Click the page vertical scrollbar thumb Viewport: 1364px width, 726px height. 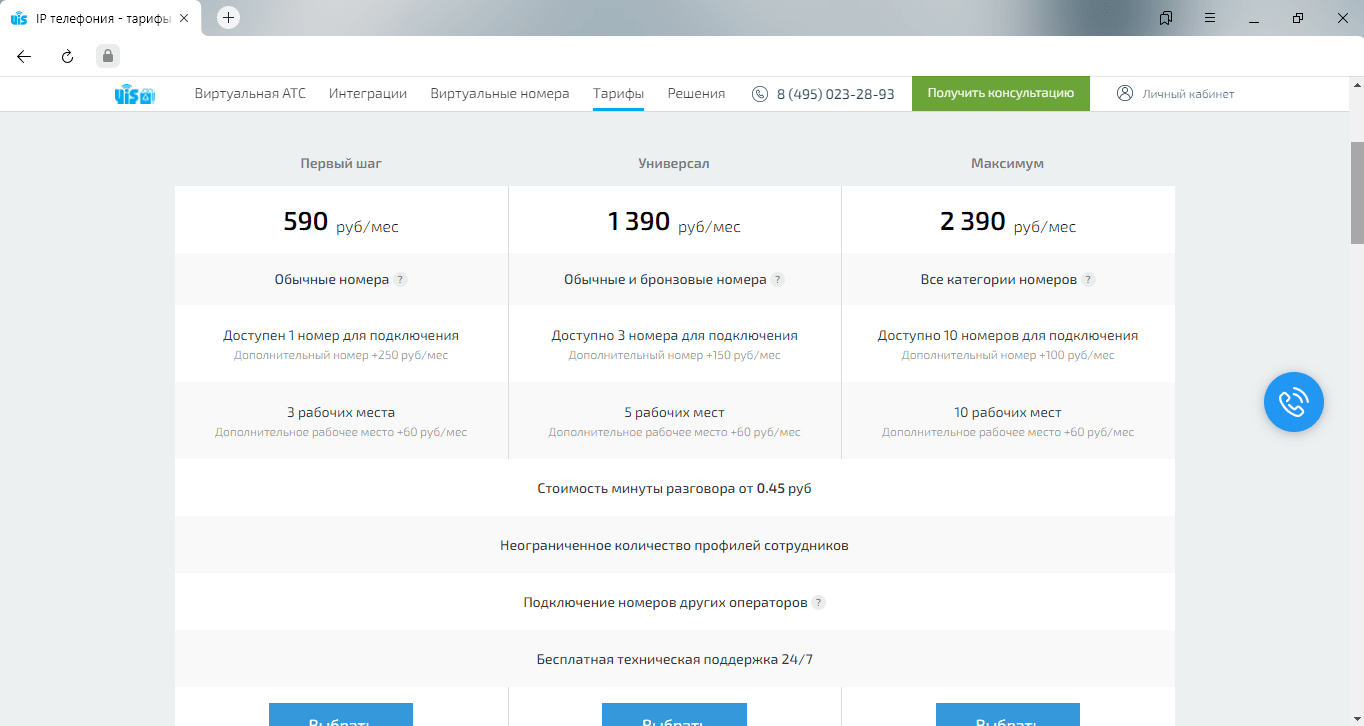(x=1357, y=192)
